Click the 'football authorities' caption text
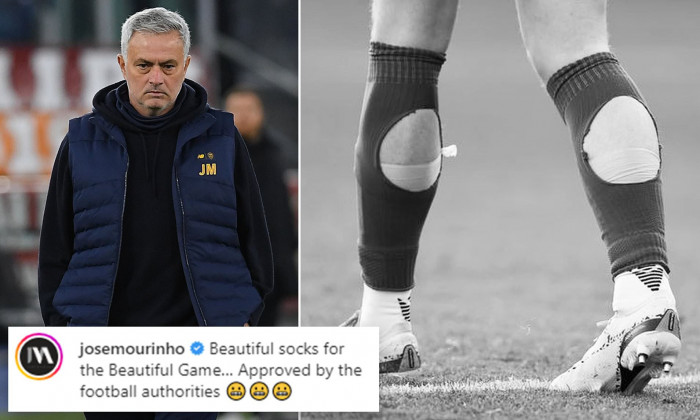The width and height of the screenshot is (700, 420). 150,391
